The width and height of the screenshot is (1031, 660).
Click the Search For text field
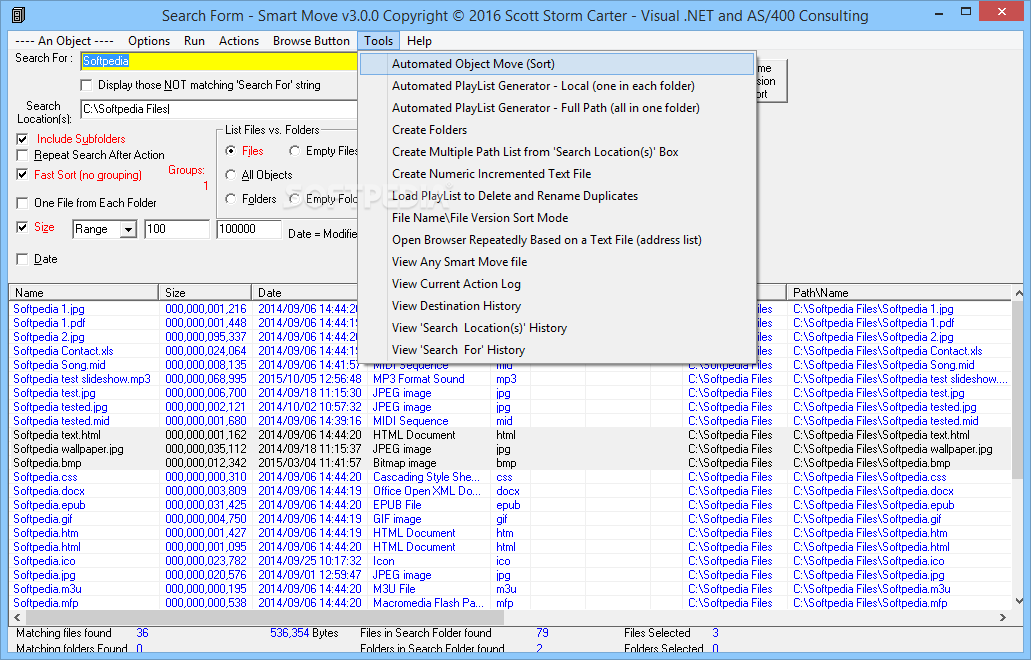tap(220, 61)
